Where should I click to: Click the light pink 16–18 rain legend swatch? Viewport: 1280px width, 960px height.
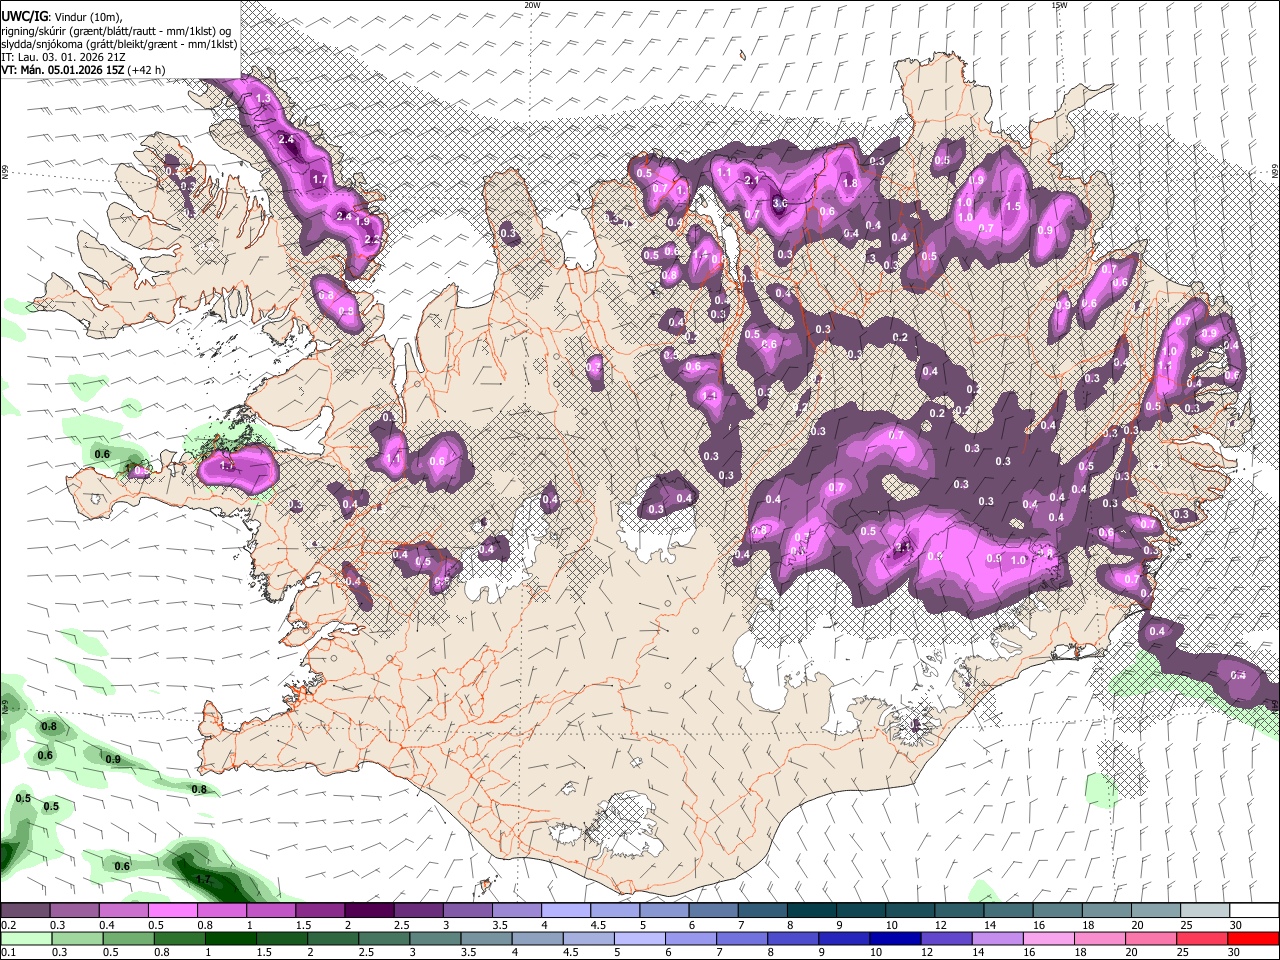click(1049, 938)
